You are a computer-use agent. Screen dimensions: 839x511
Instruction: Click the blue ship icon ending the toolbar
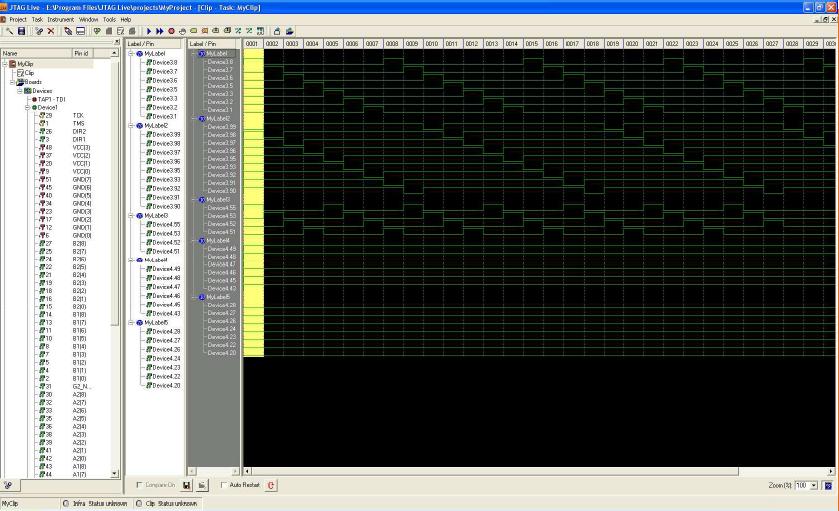pyautogui.click(x=289, y=32)
